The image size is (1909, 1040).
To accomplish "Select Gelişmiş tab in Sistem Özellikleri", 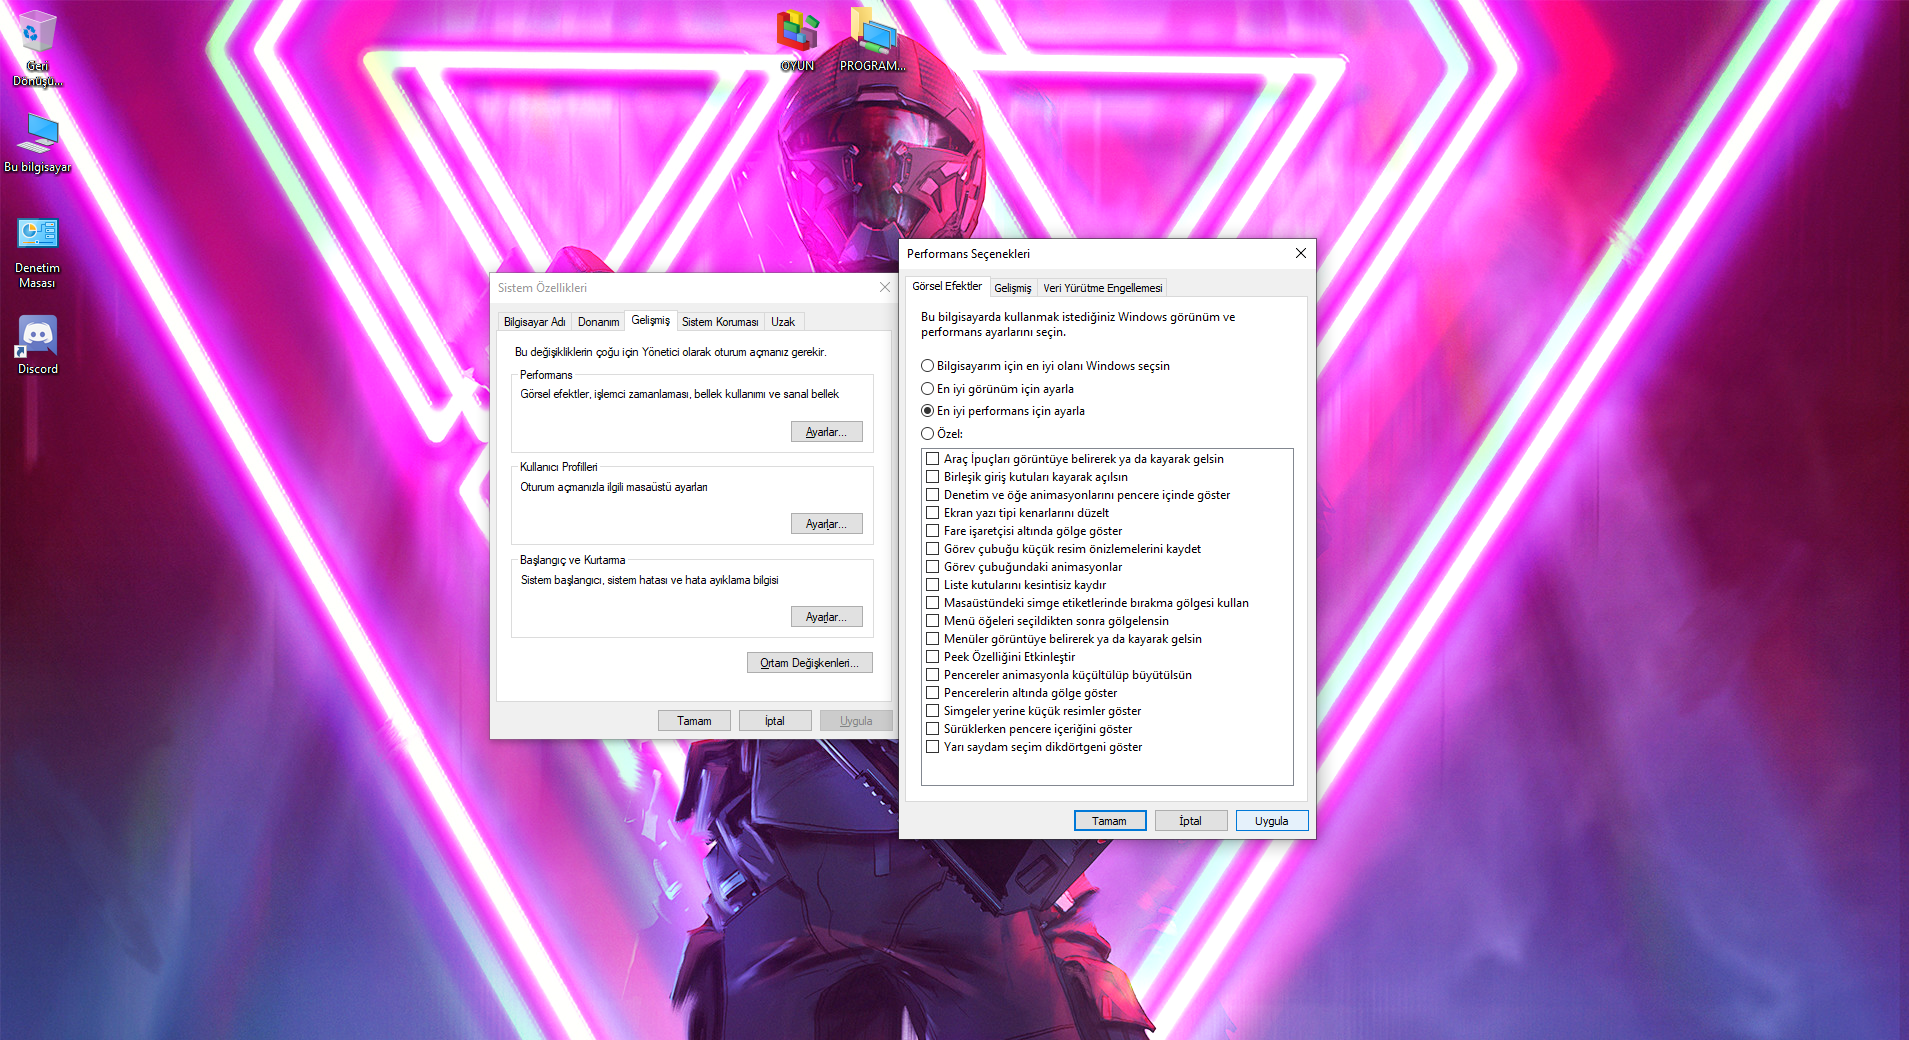I will [651, 320].
